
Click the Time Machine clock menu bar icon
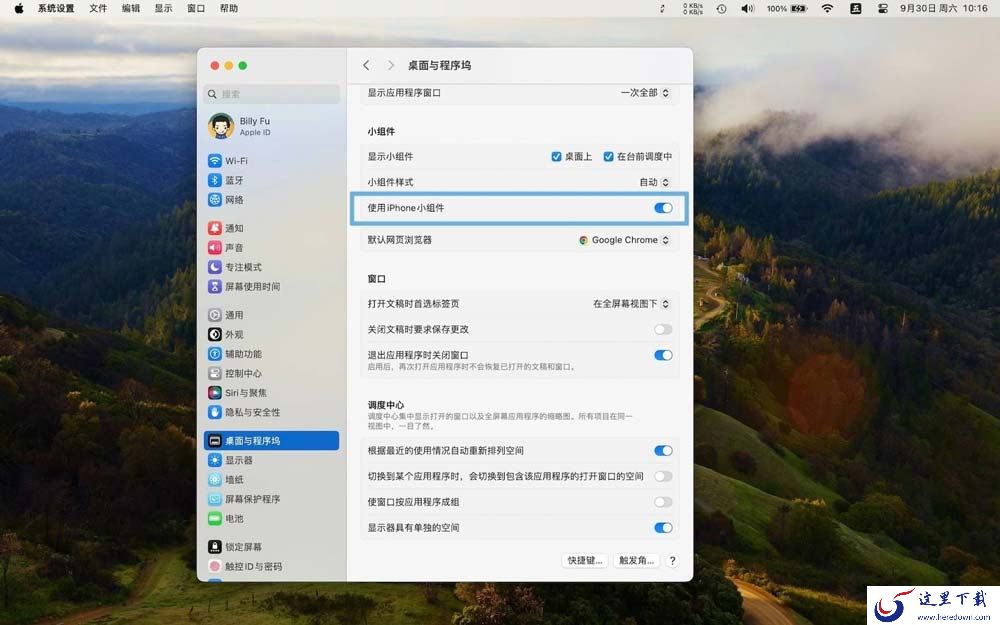tap(721, 8)
